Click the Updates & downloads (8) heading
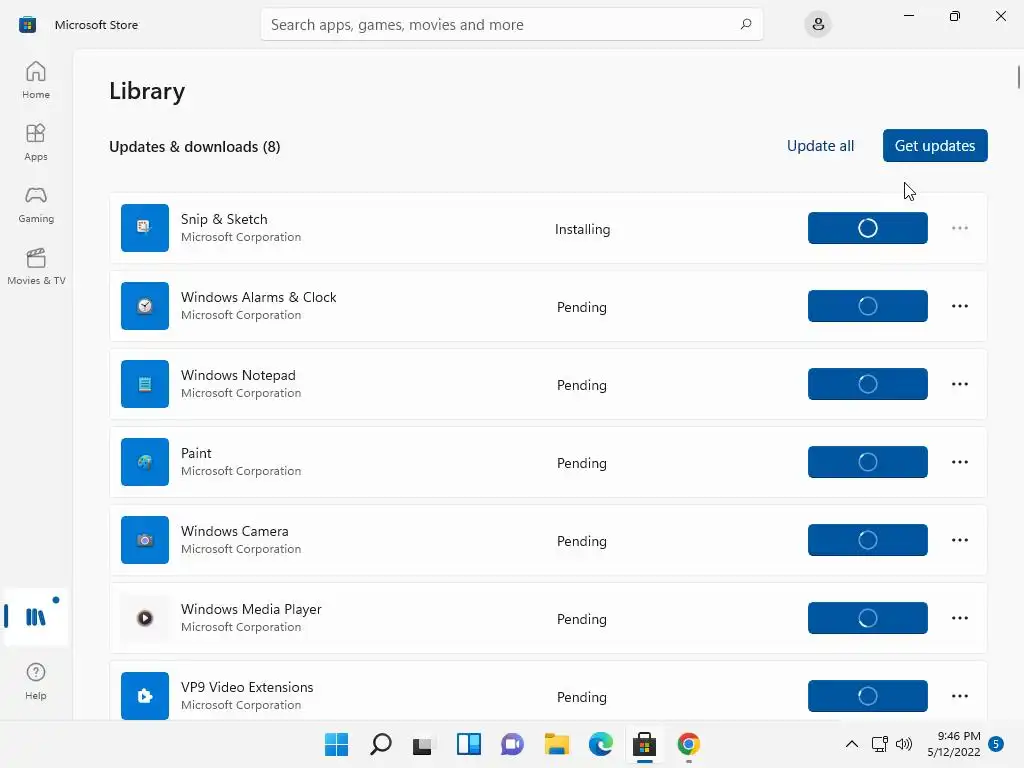The image size is (1024, 768). click(195, 146)
